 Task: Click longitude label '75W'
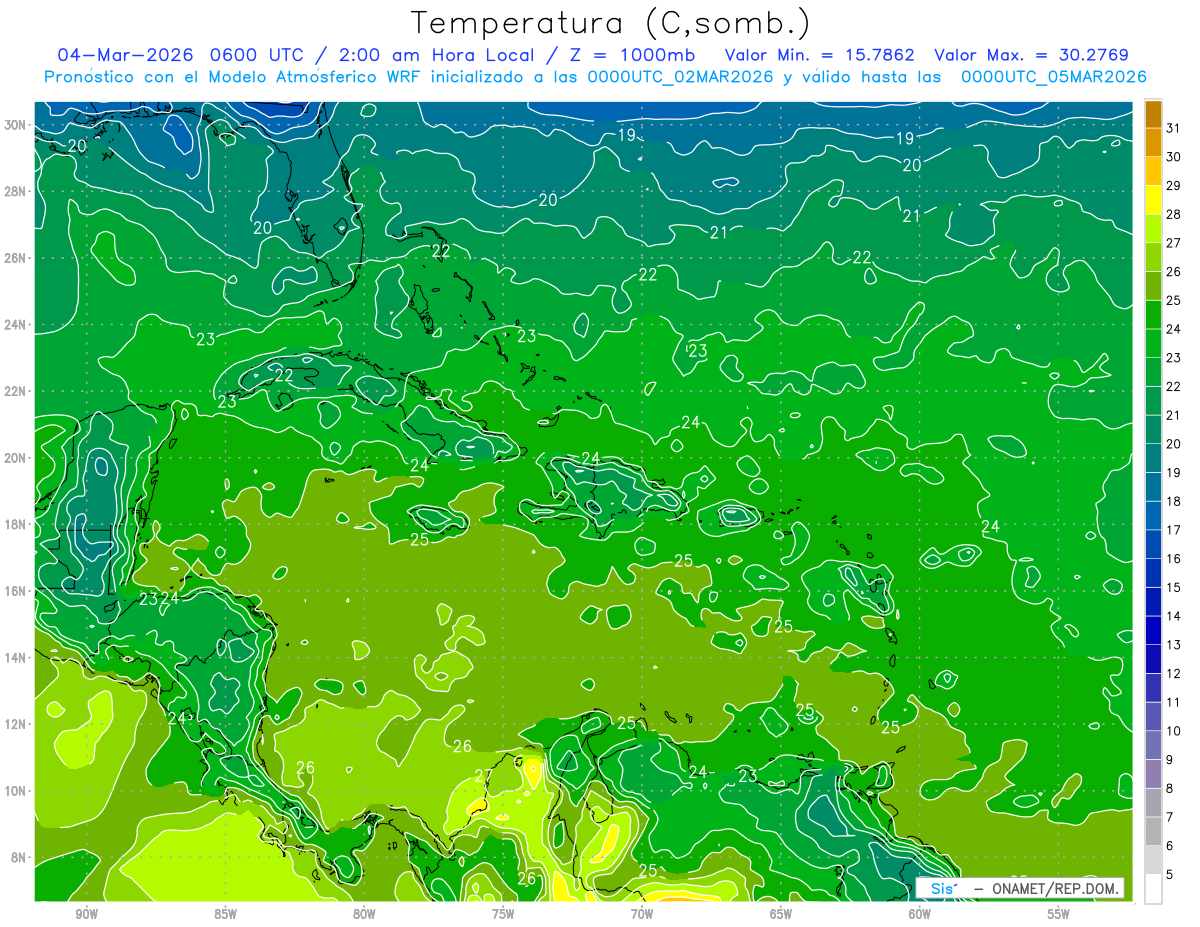(x=503, y=914)
